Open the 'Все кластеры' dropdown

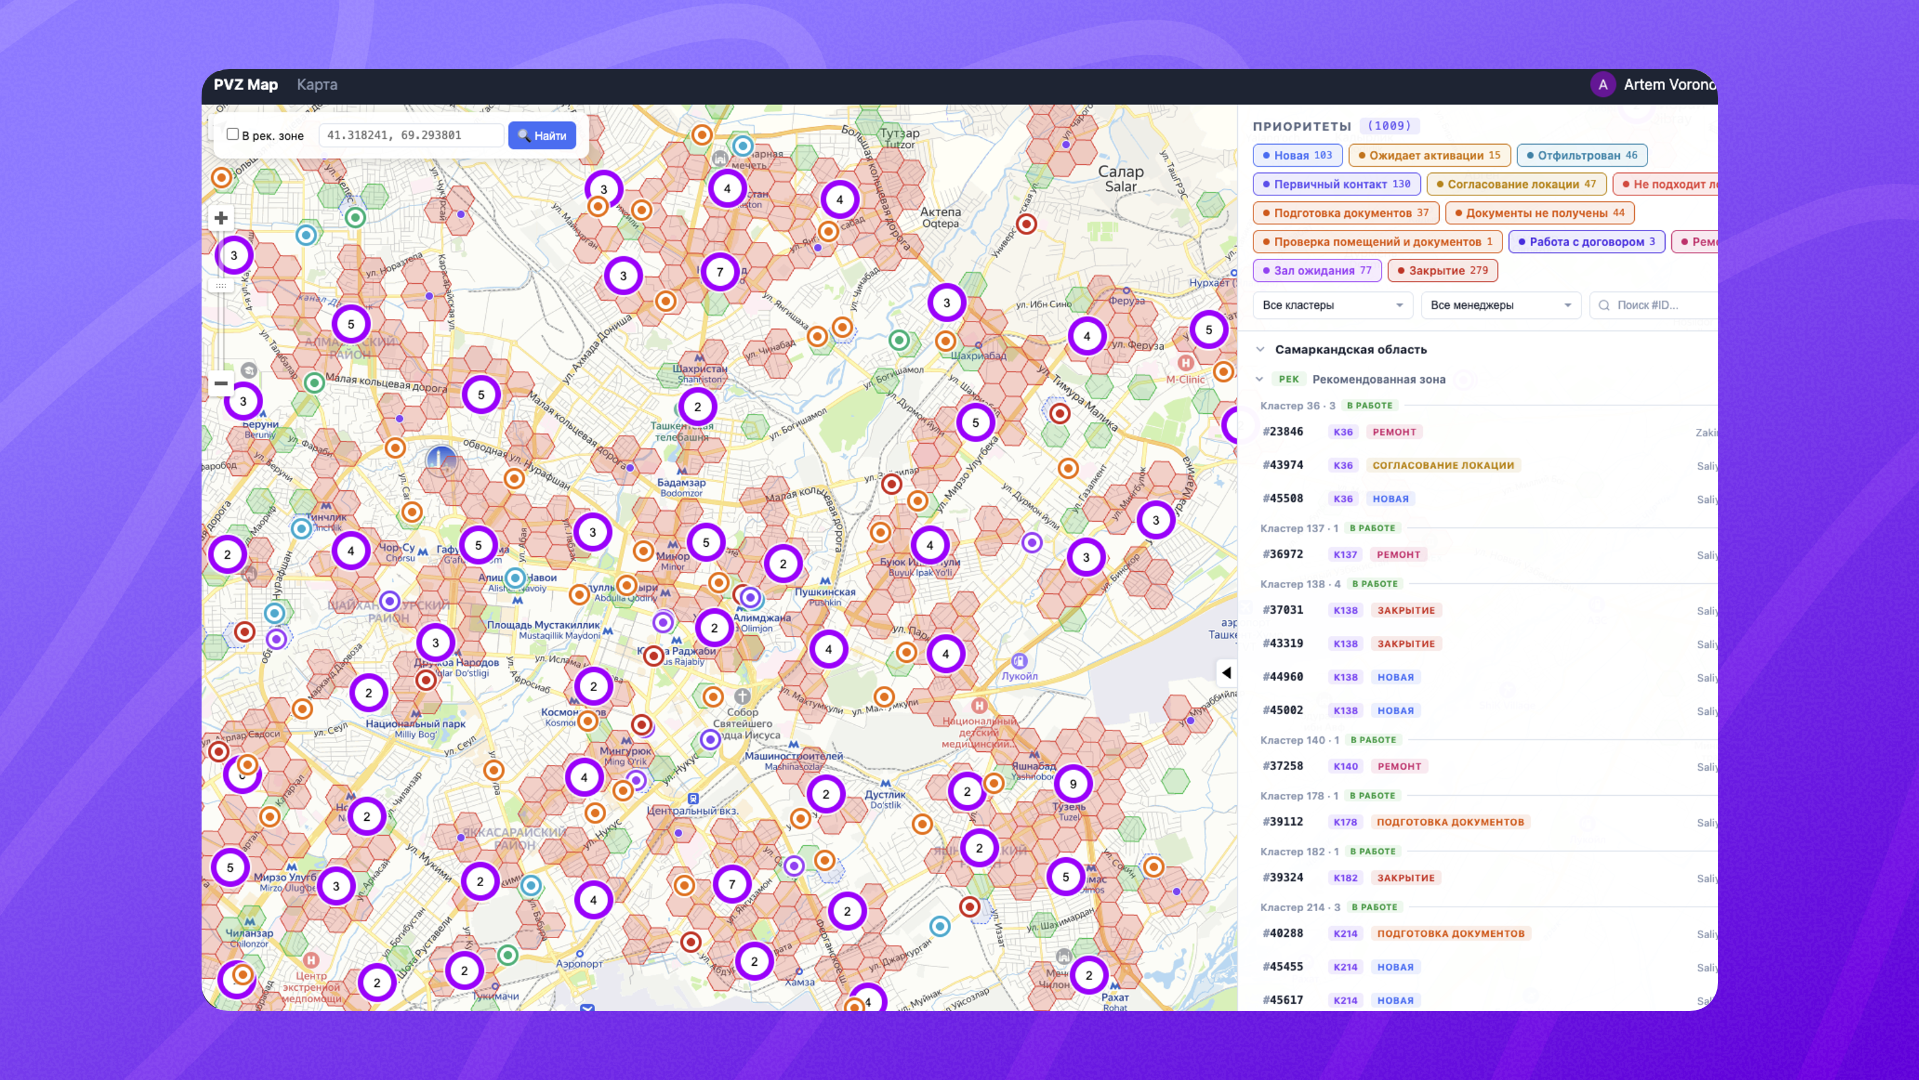[1333, 305]
